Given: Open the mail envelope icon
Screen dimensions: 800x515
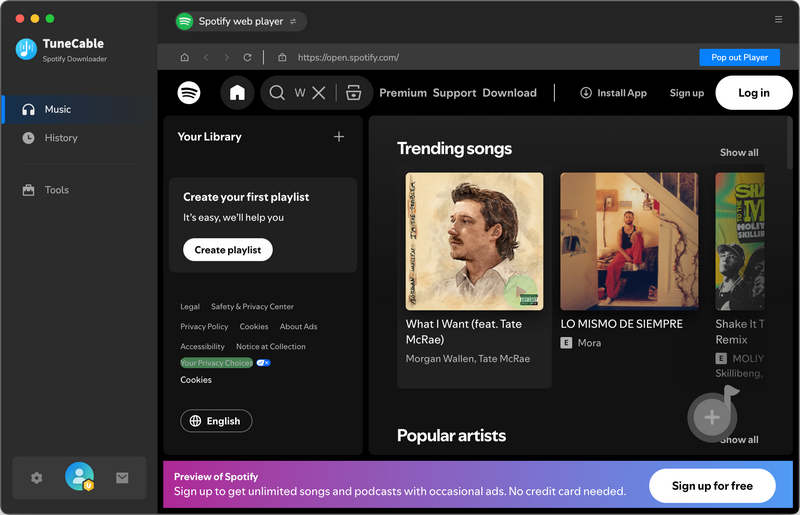Looking at the screenshot, I should point(122,478).
